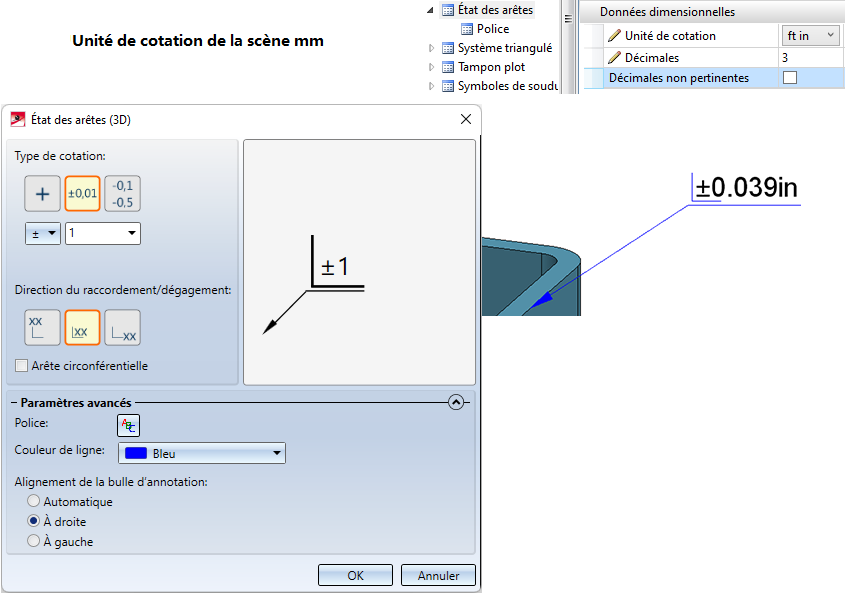Open the ft in unit dropdown
This screenshot has width=845, height=593.
(810, 36)
